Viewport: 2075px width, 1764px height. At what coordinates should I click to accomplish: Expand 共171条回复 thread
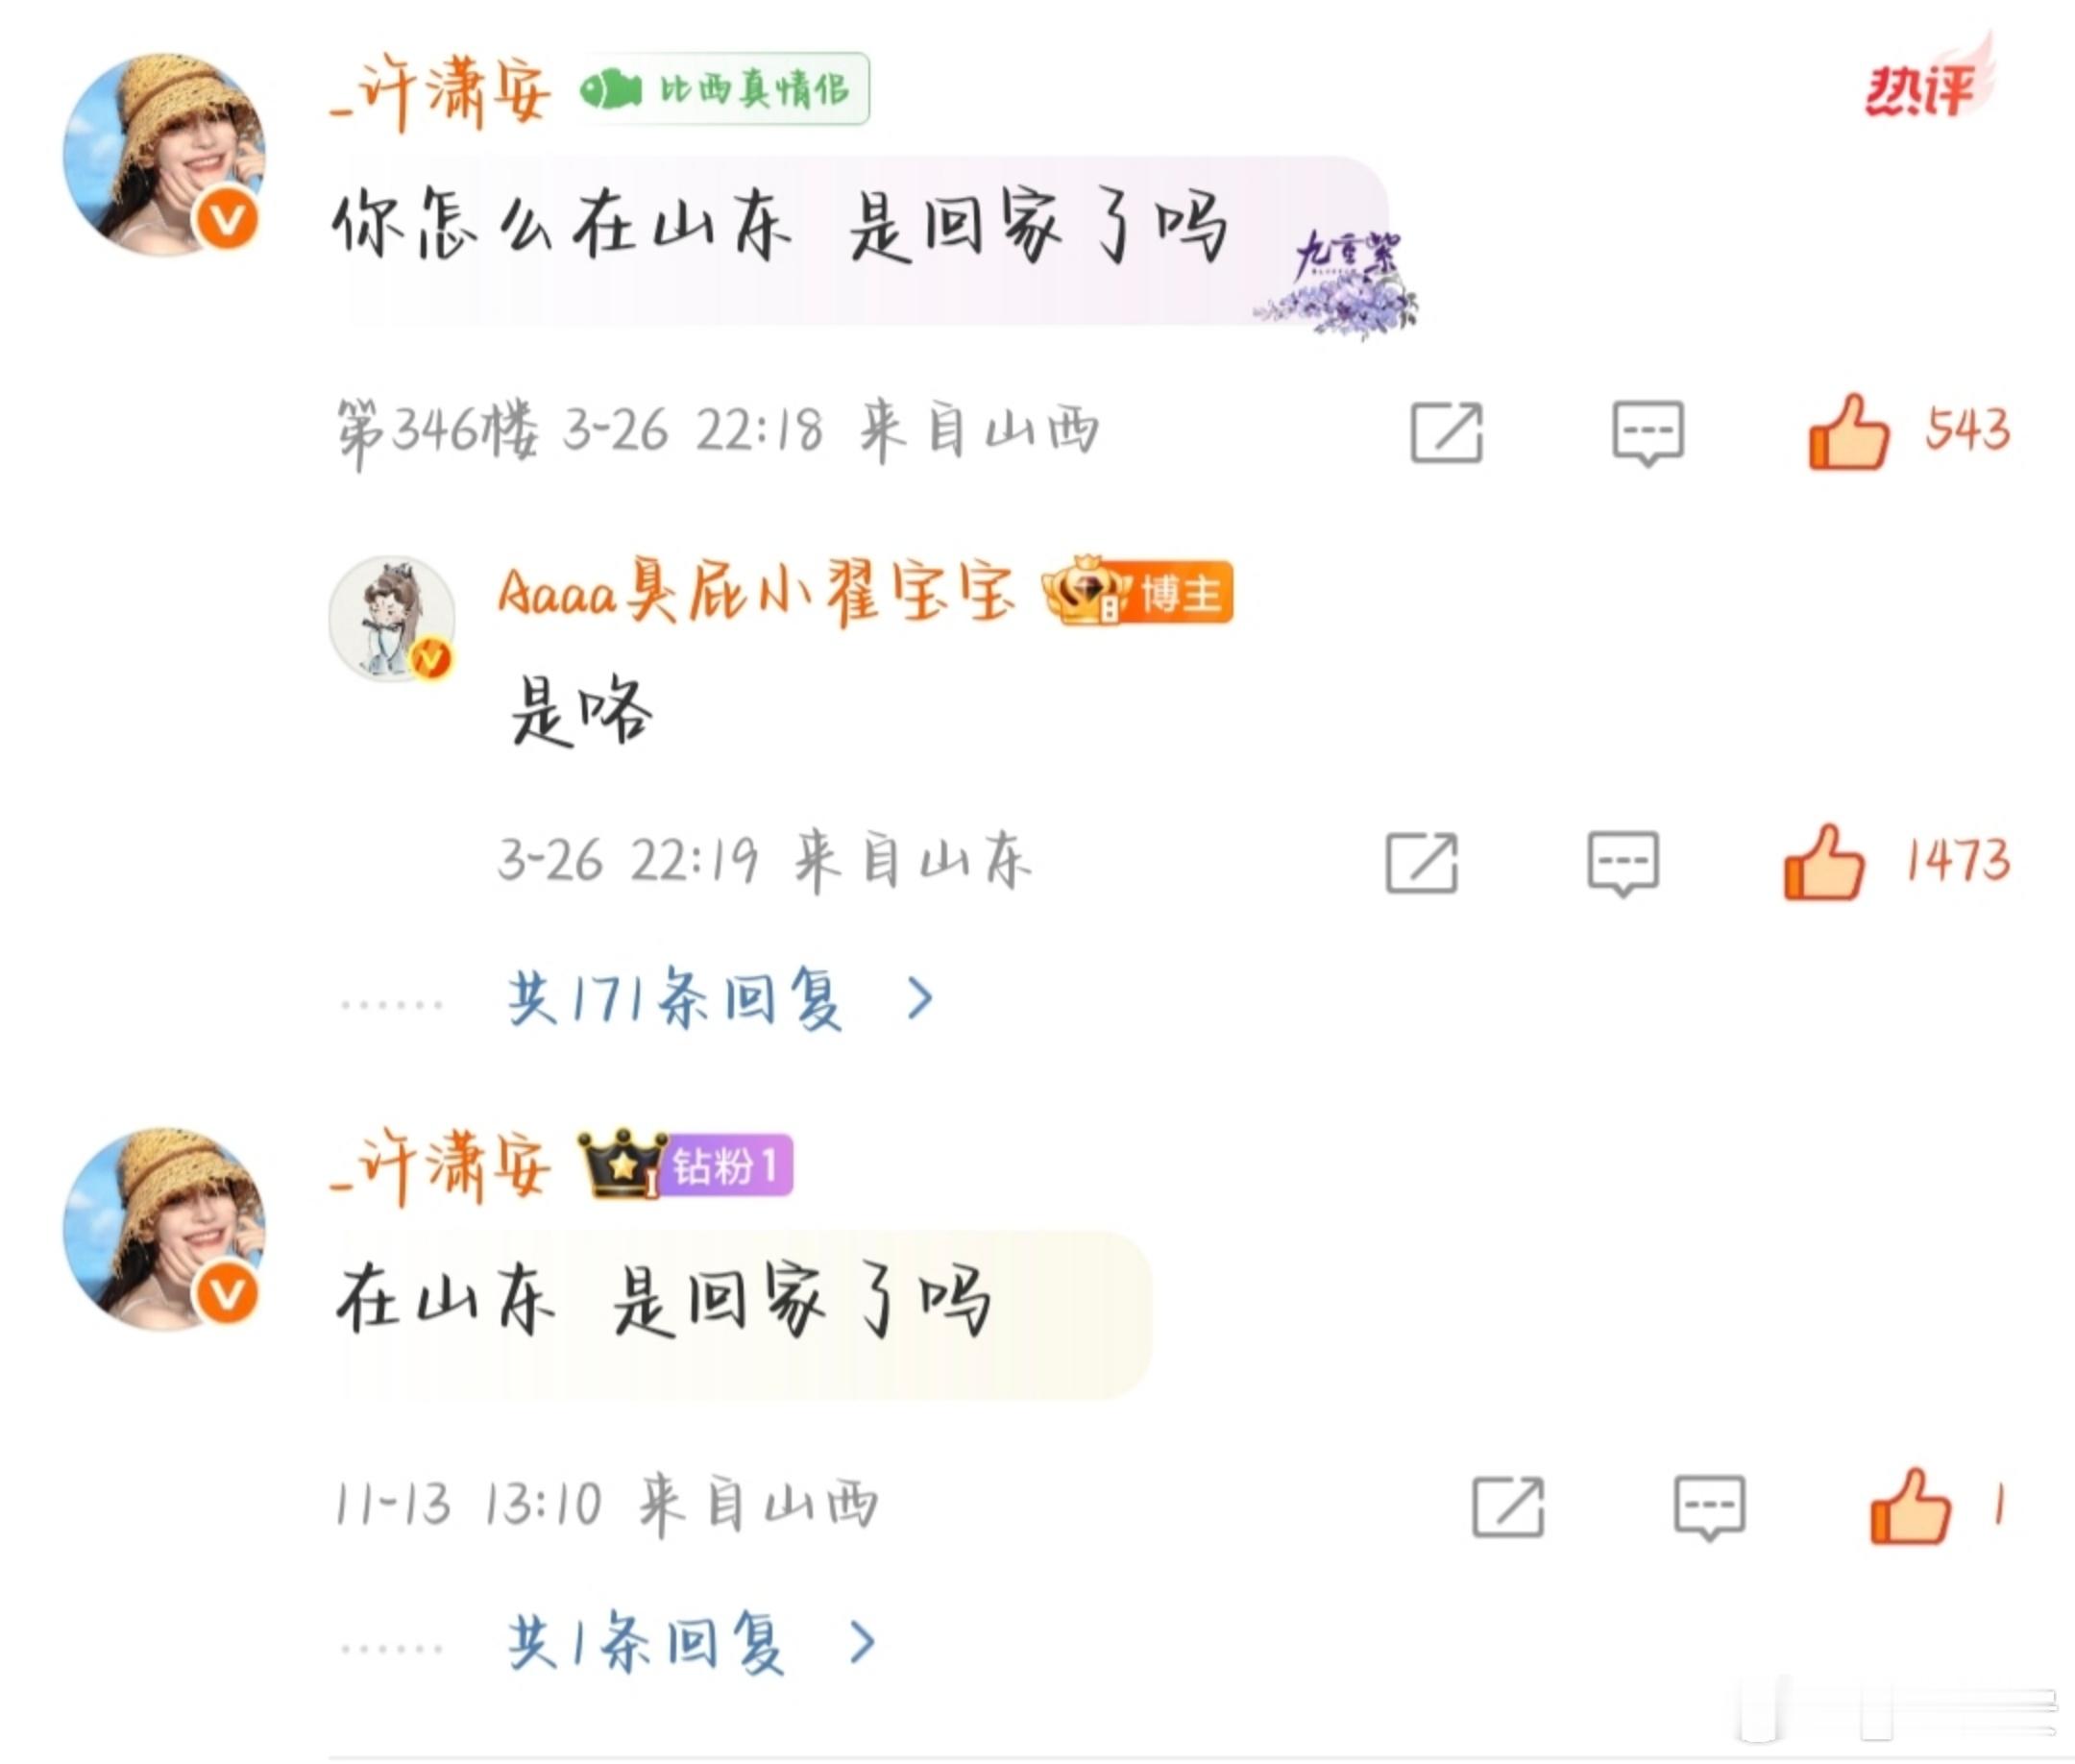click(720, 998)
